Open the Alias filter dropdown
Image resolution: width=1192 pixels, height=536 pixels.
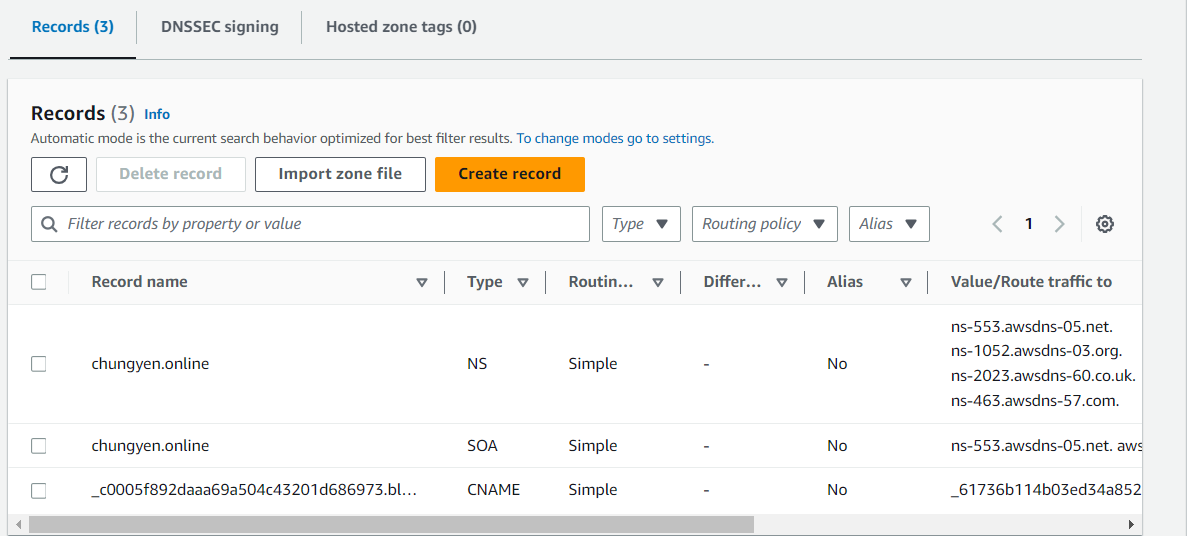point(889,224)
